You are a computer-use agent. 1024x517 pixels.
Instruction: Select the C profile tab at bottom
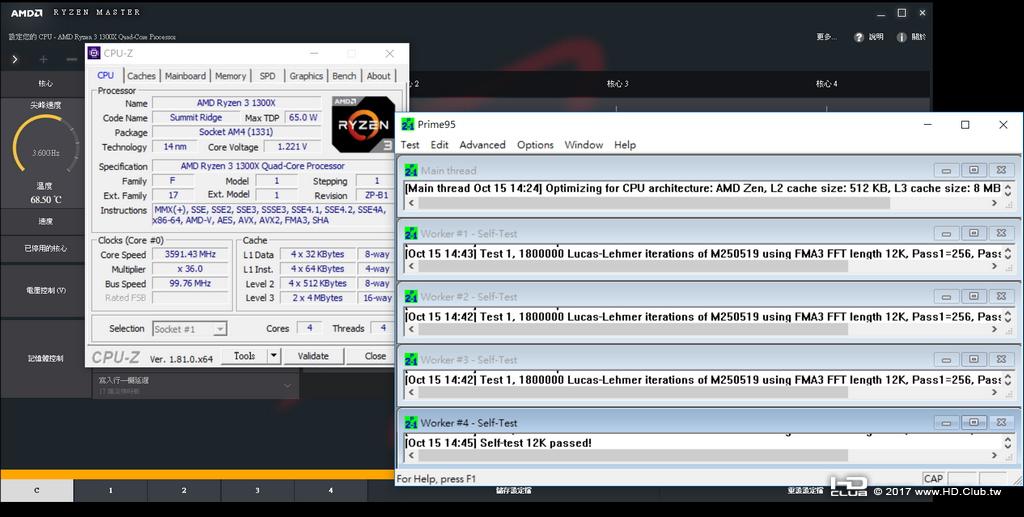[37, 490]
